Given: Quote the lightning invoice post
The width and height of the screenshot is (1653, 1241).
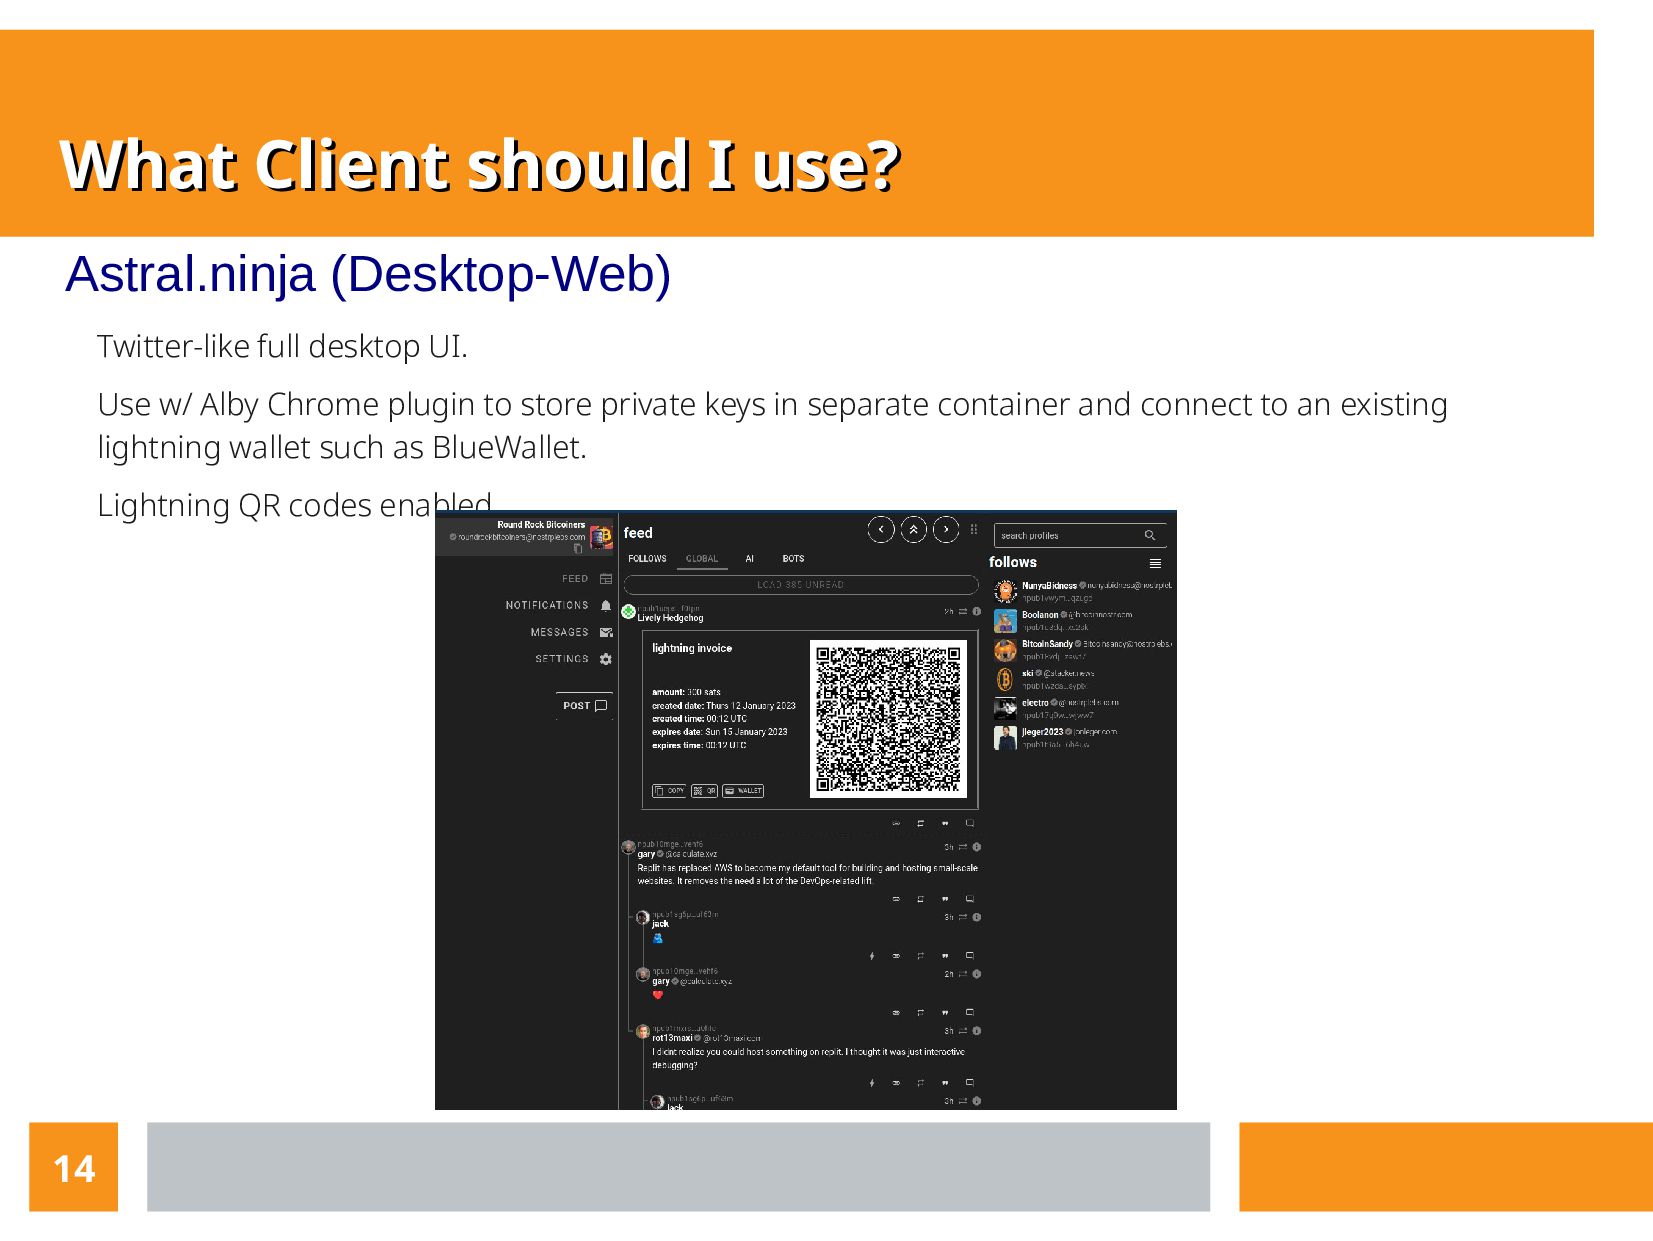Looking at the screenshot, I should point(945,824).
